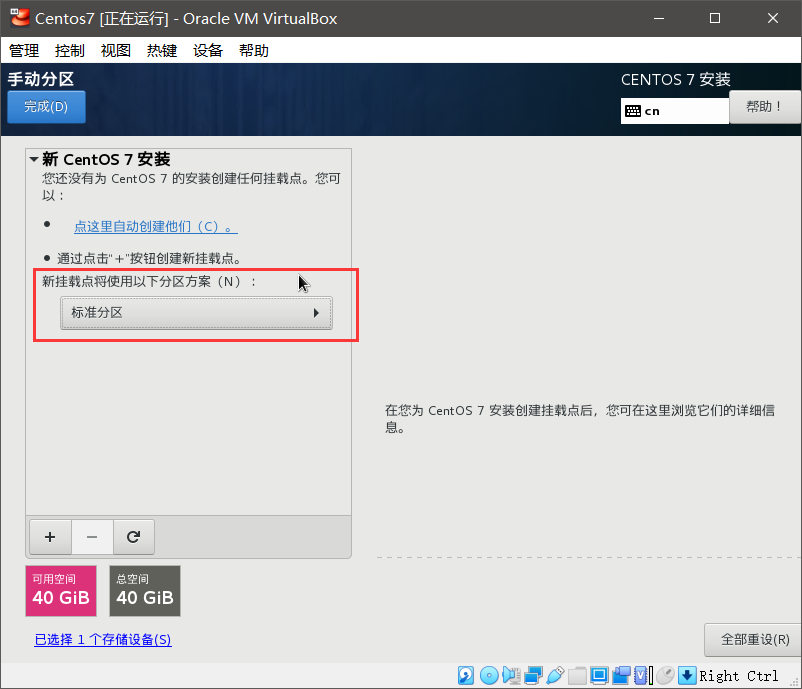The image size is (802, 689).
Task: Click the CPU virtualization status icon
Action: point(643,675)
